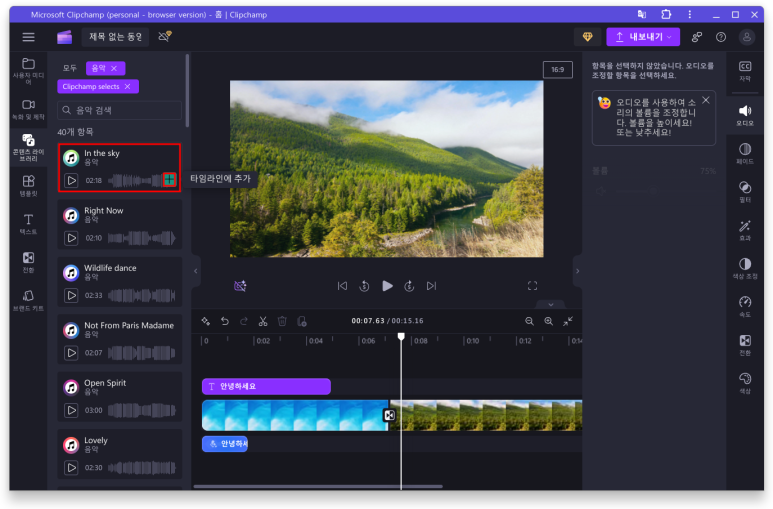
Task: Play the video preview
Action: pyautogui.click(x=387, y=286)
